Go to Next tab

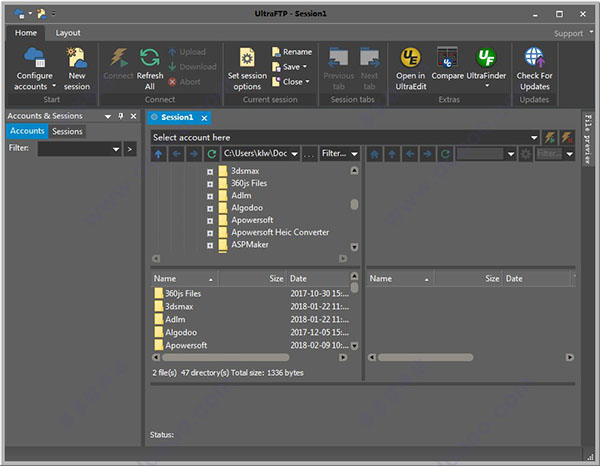[369, 69]
